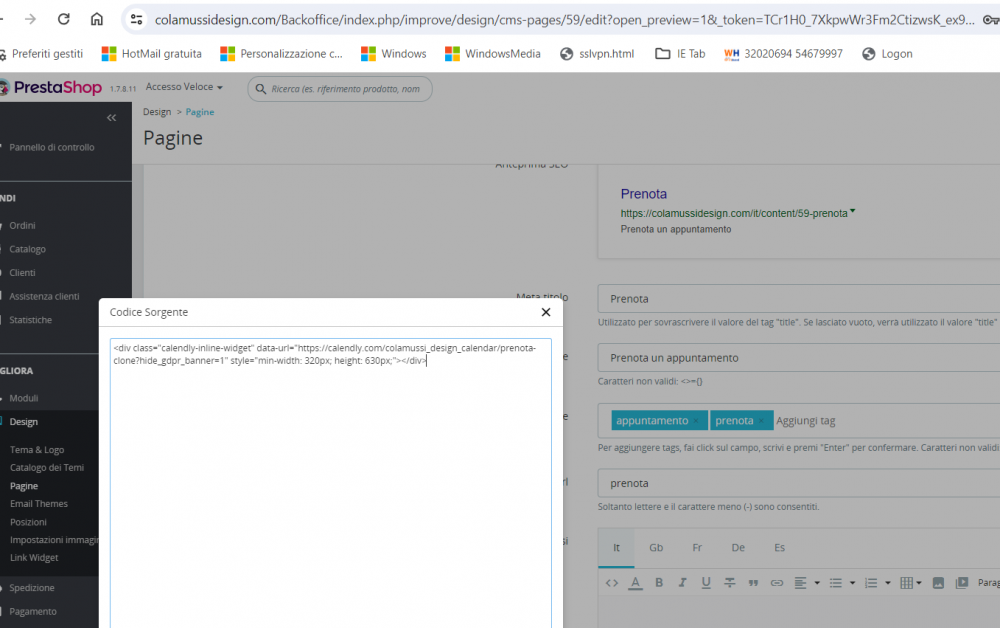
Task: Select Design in the sidebar
Action: click(x=24, y=422)
